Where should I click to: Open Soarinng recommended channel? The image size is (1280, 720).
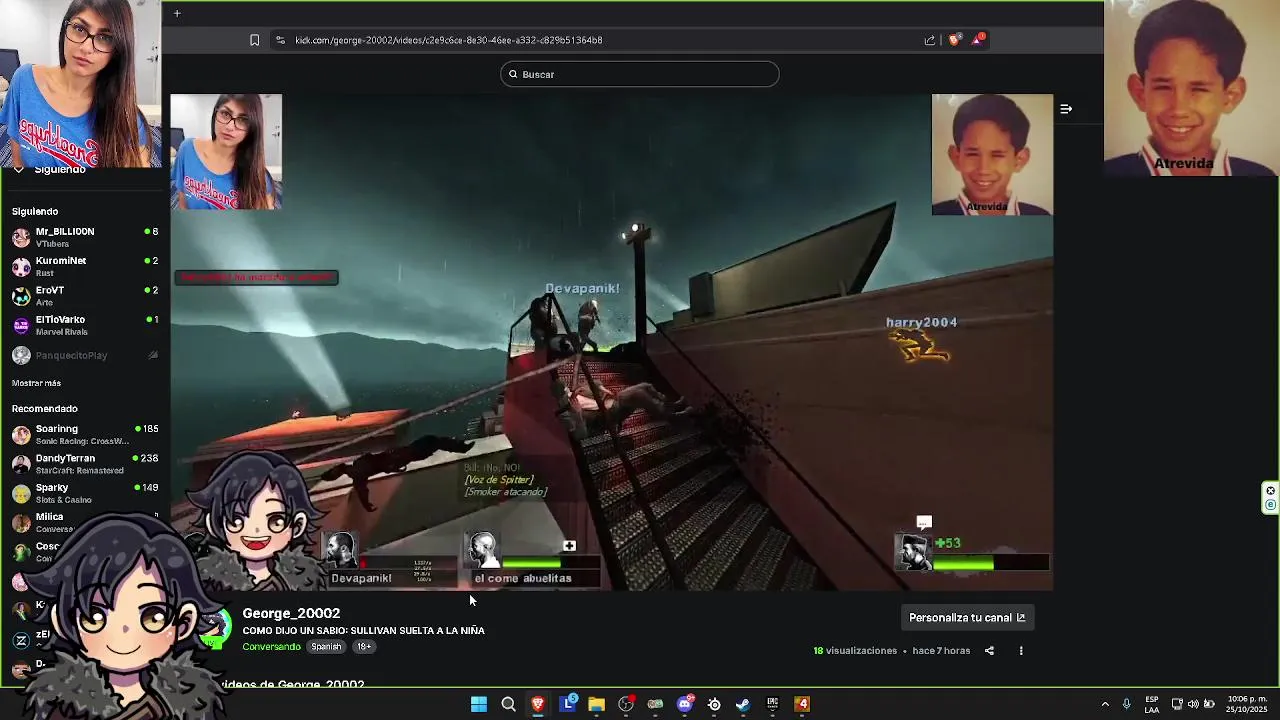tap(85, 434)
